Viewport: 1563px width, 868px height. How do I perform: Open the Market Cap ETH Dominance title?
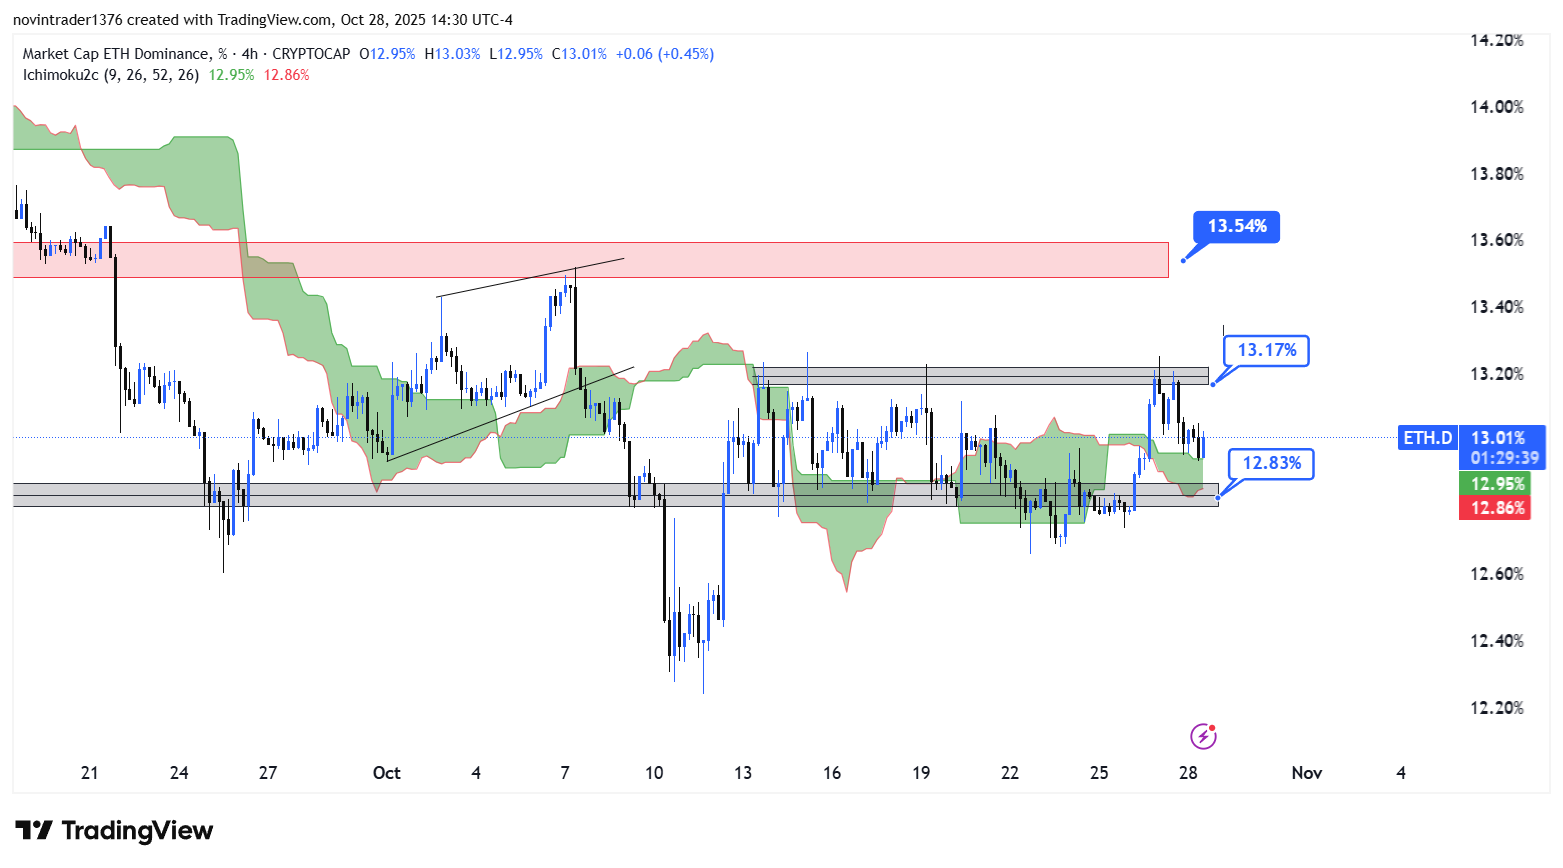pyautogui.click(x=117, y=54)
